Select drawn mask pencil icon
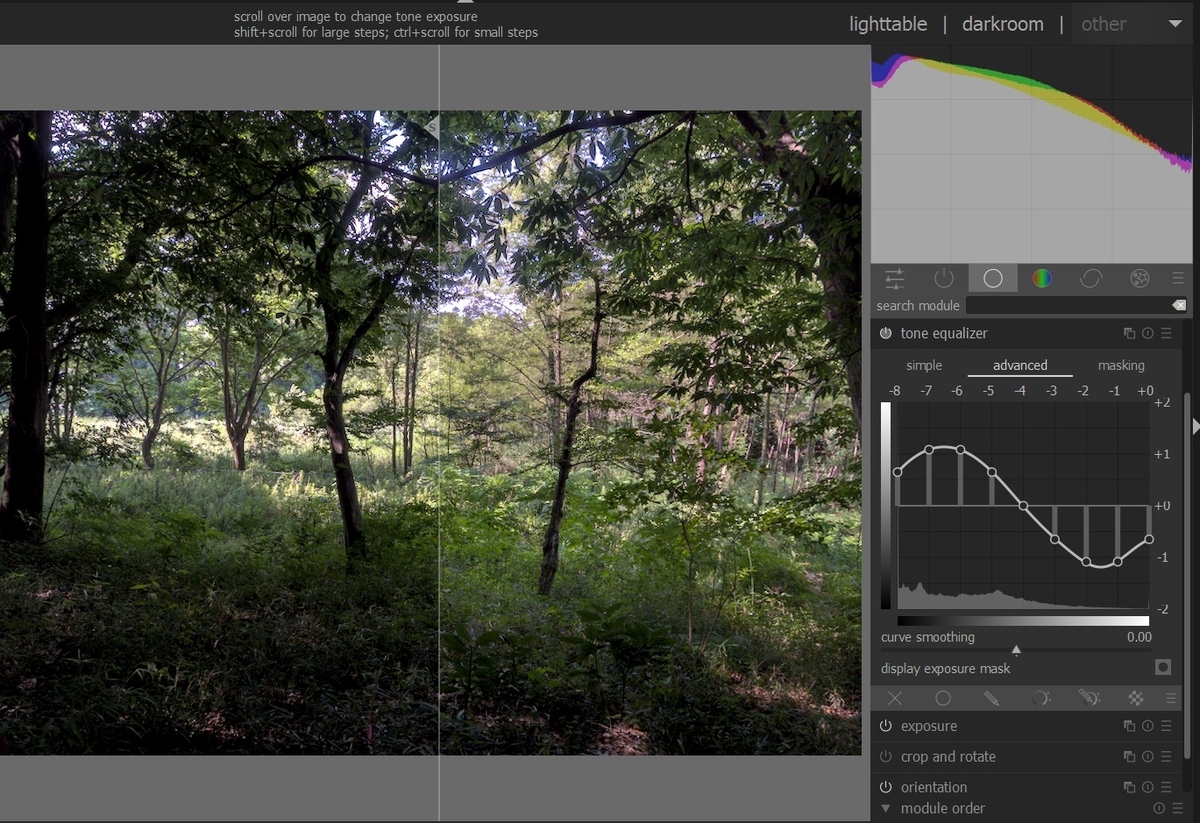1200x823 pixels. pyautogui.click(x=991, y=698)
